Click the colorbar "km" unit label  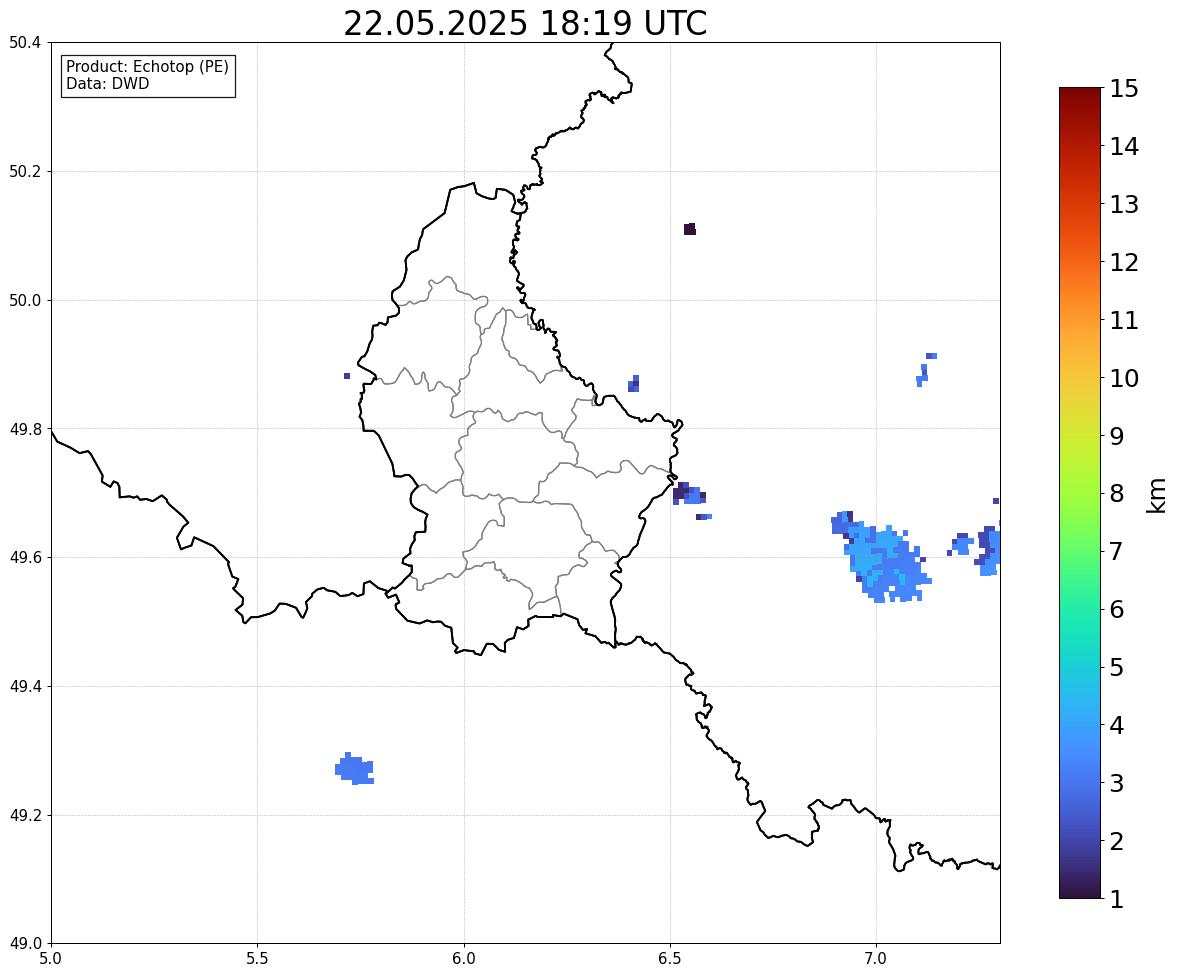pyautogui.click(x=1156, y=495)
